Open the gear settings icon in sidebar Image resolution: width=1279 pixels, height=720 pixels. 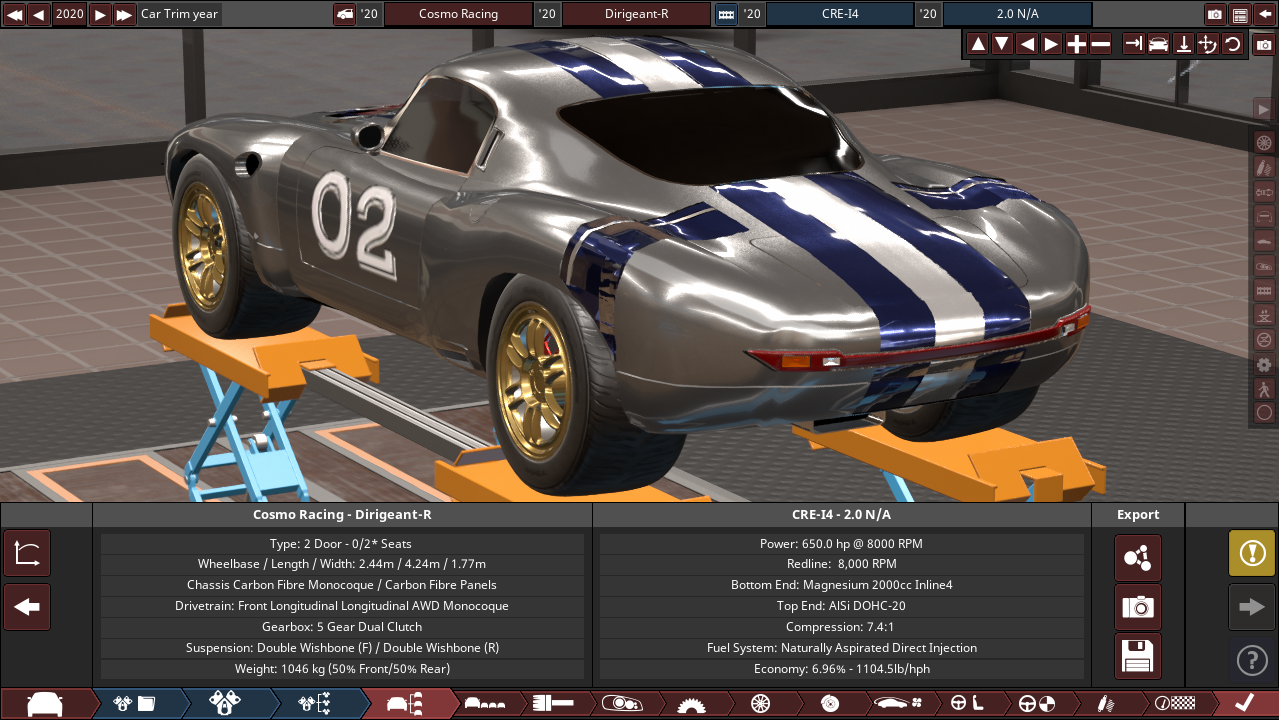pos(1264,364)
